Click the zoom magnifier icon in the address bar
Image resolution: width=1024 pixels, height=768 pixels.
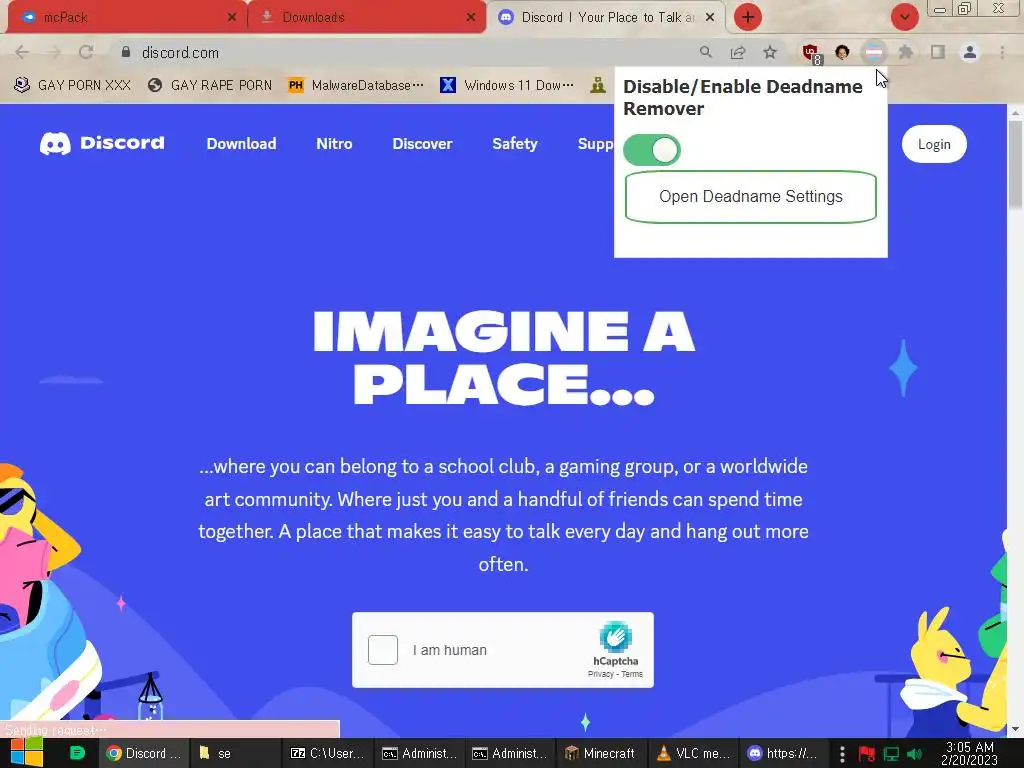click(705, 52)
